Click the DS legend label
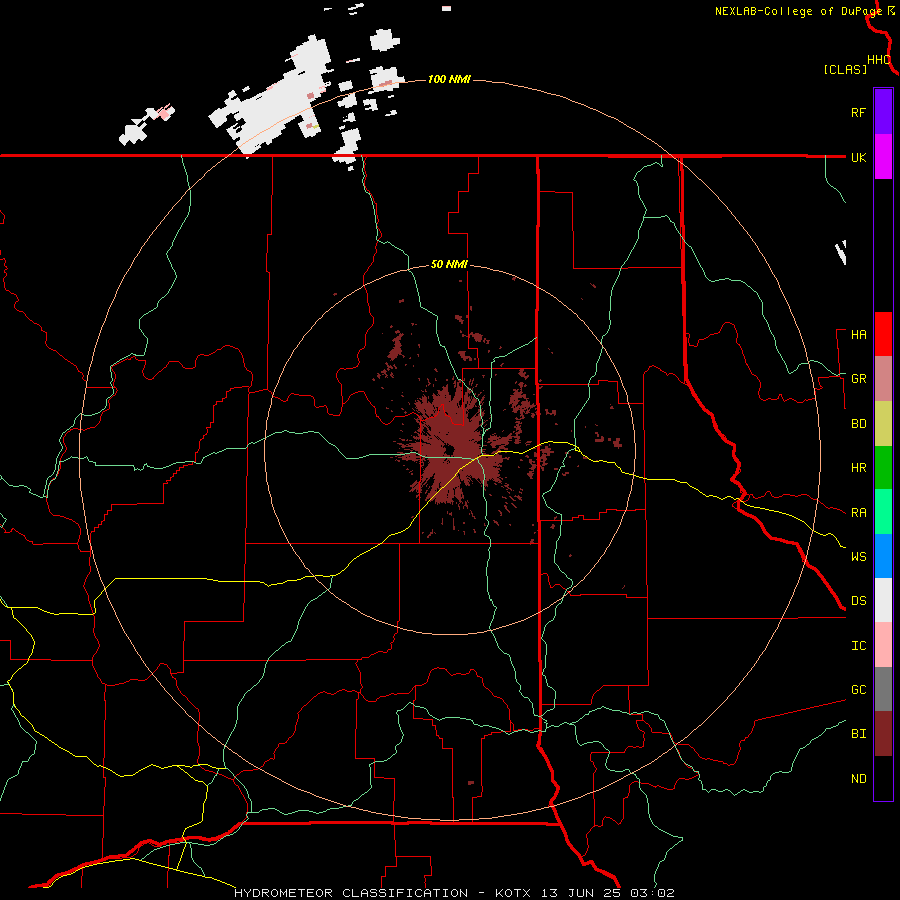900x900 pixels. point(858,601)
